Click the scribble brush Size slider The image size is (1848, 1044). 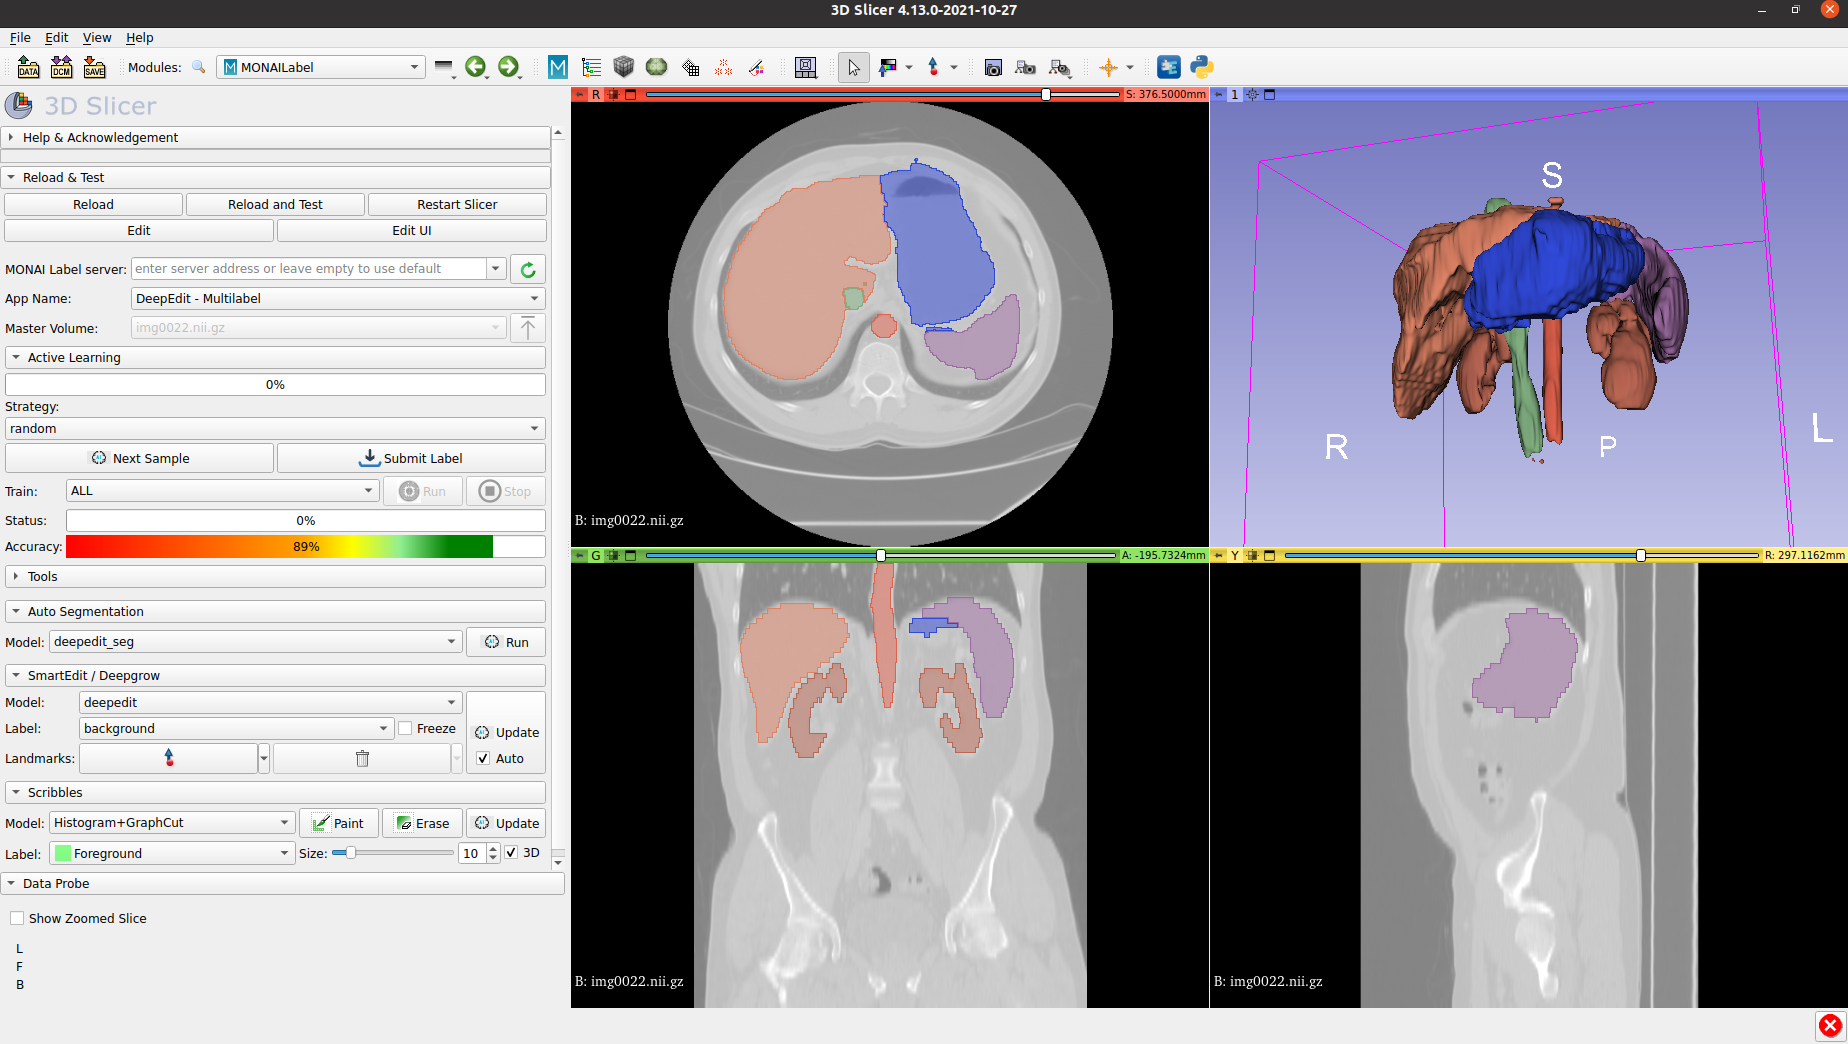392,853
